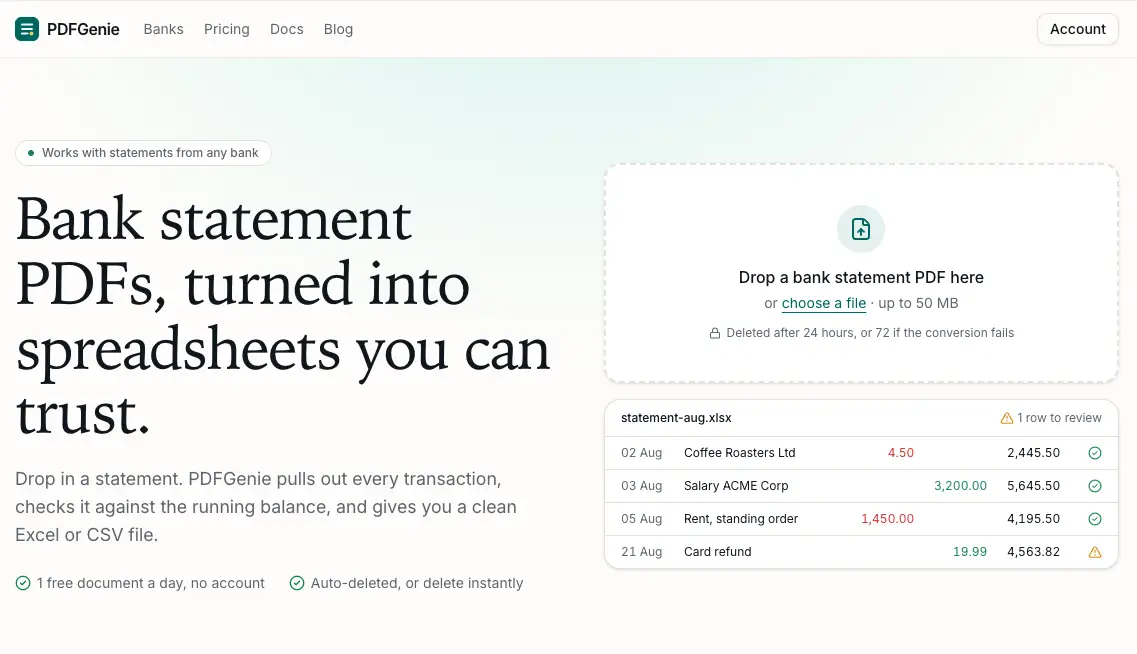This screenshot has width=1137, height=654.
Task: Click the green '3,200.00' credit amount
Action: coord(960,486)
